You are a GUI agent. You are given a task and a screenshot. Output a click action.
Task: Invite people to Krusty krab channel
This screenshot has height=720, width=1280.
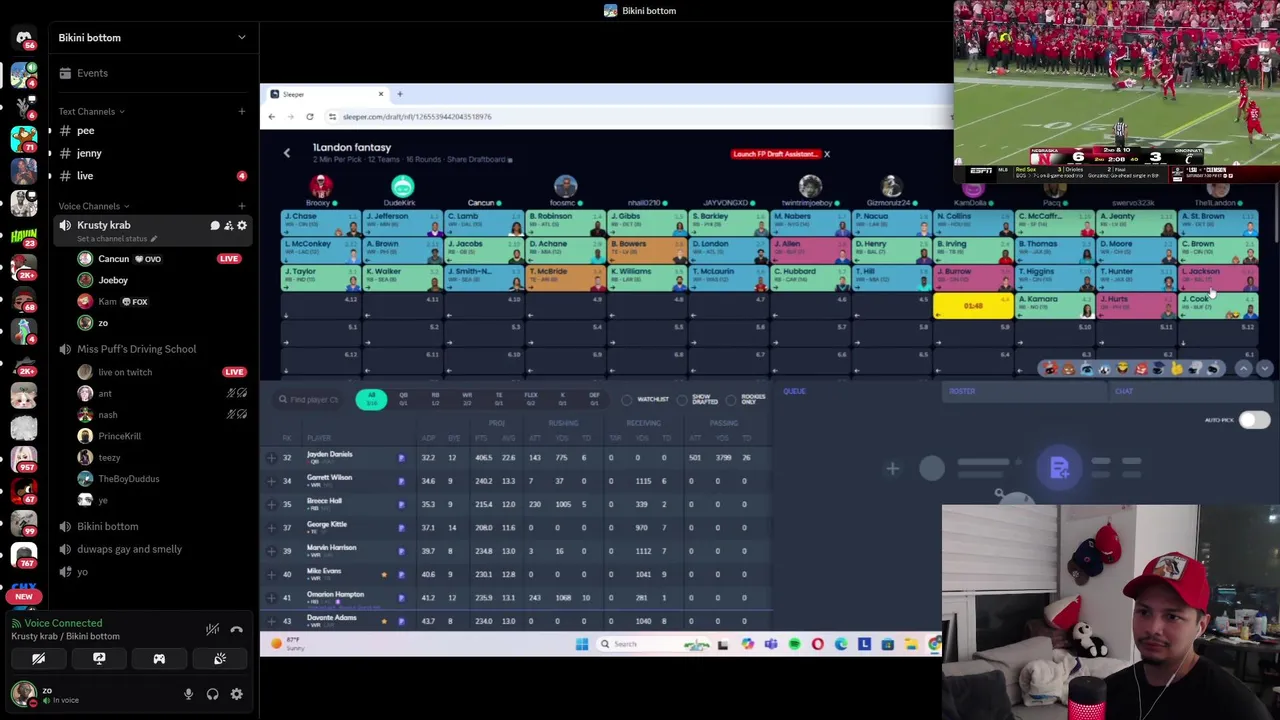[228, 226]
